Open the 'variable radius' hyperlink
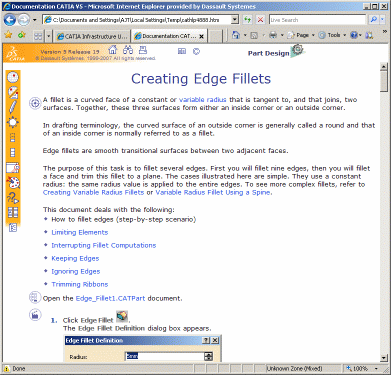This screenshot has width=391, height=375. (202, 100)
